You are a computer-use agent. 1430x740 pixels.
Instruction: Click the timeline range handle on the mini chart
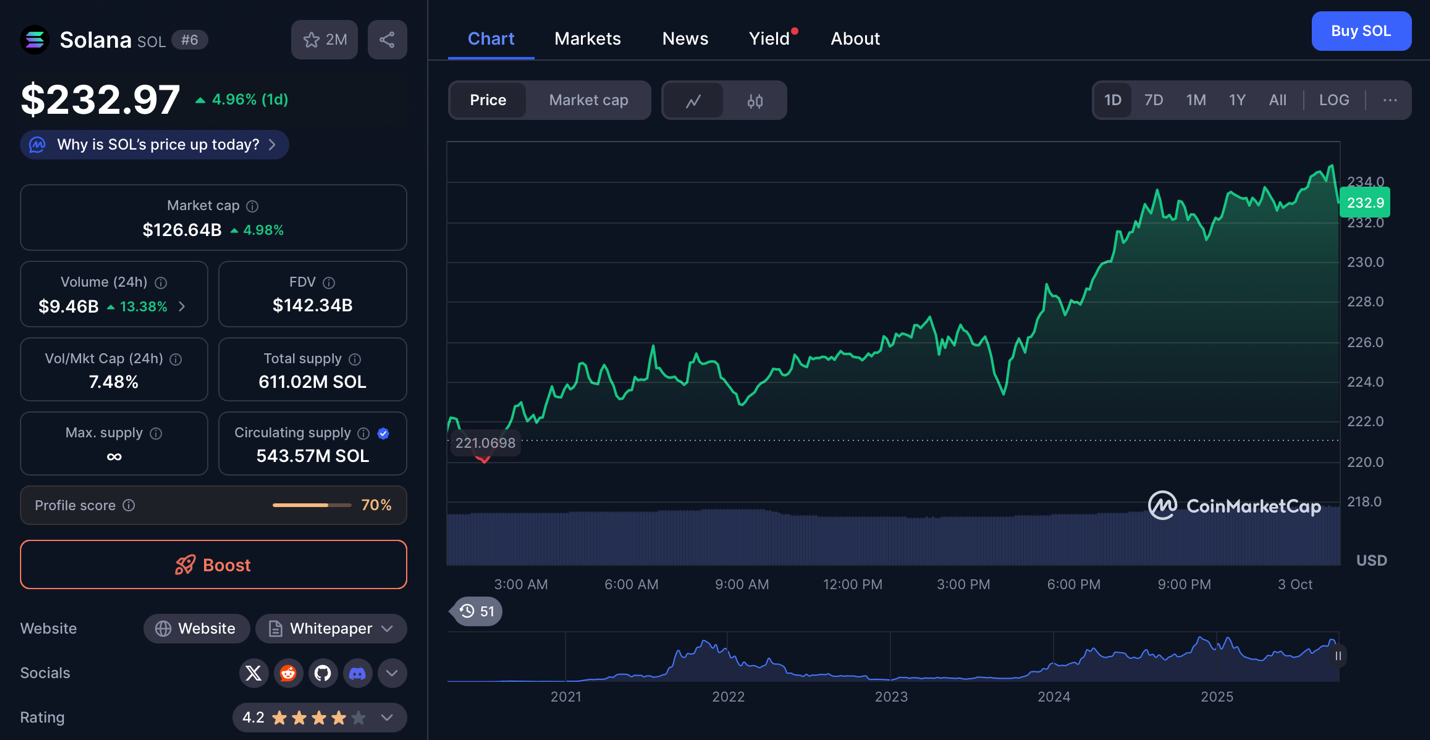[x=1338, y=656]
